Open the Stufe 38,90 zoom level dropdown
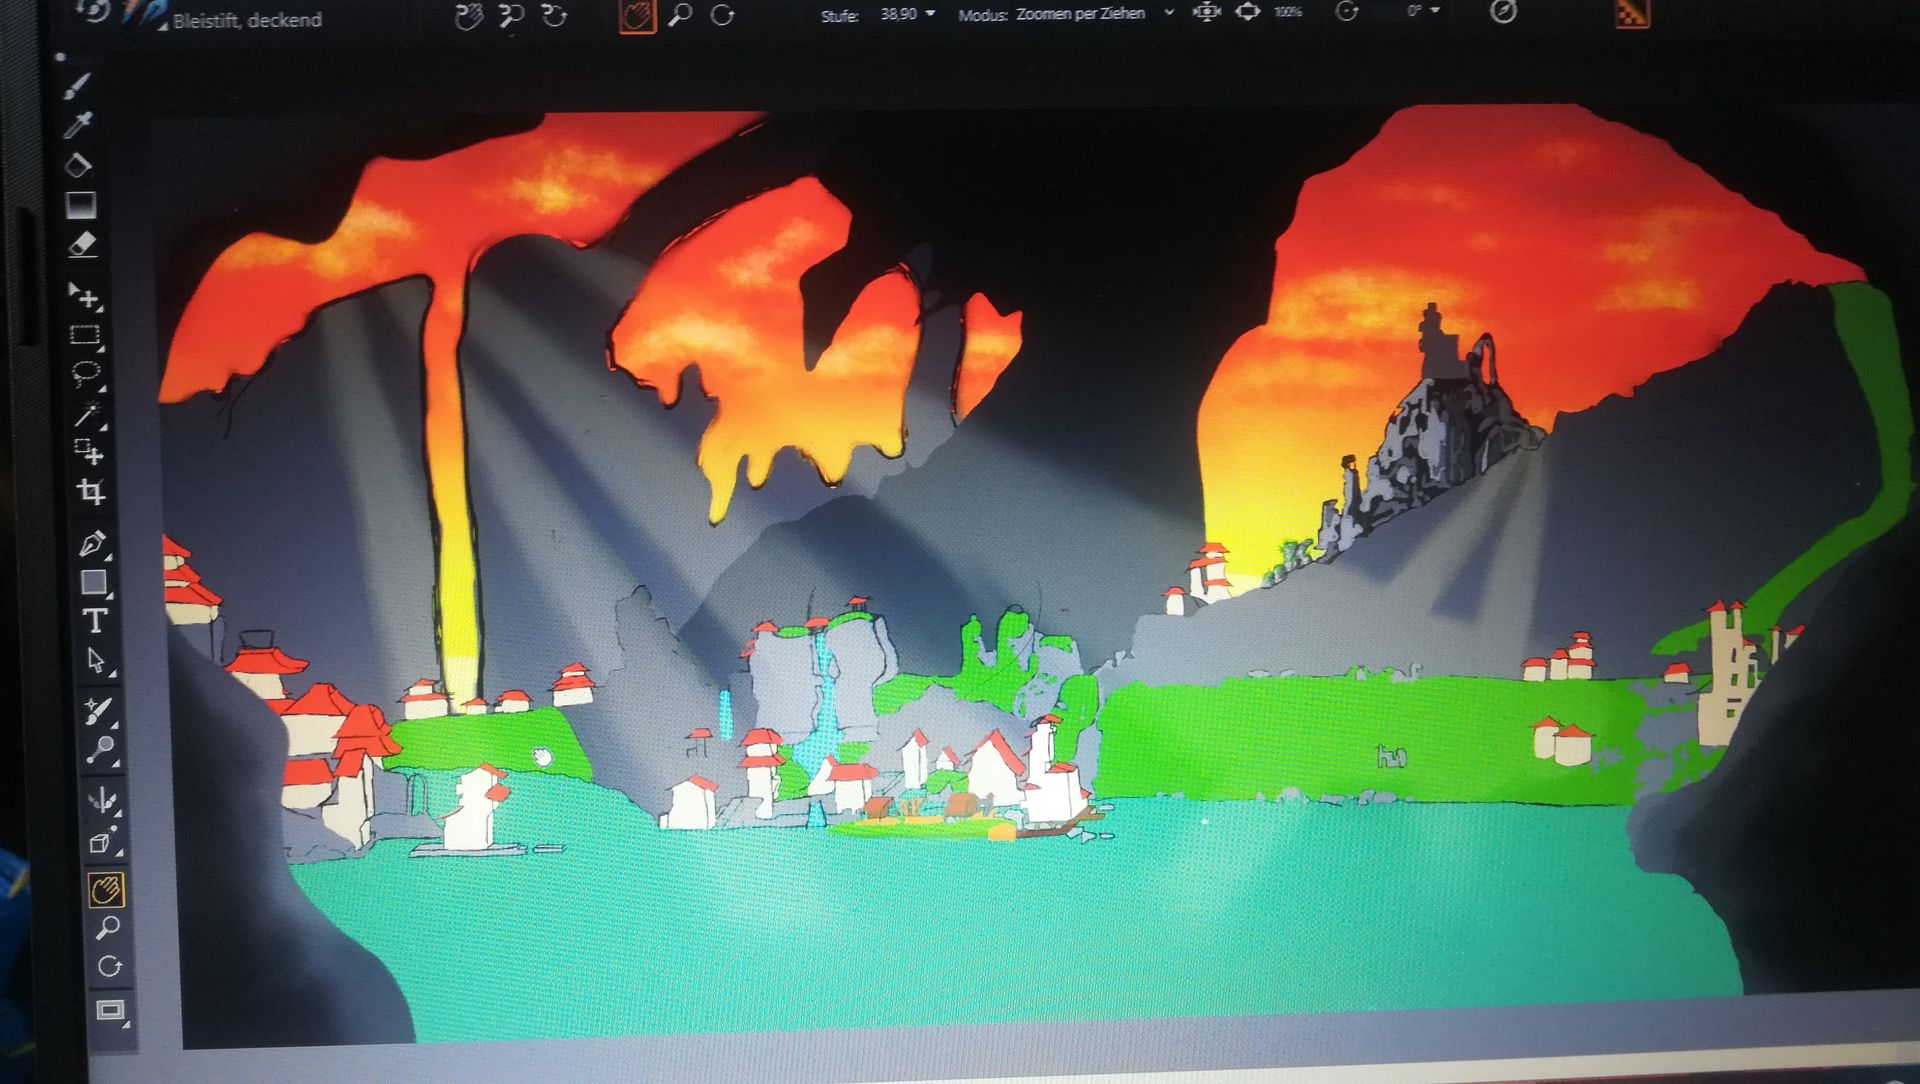 pos(931,14)
